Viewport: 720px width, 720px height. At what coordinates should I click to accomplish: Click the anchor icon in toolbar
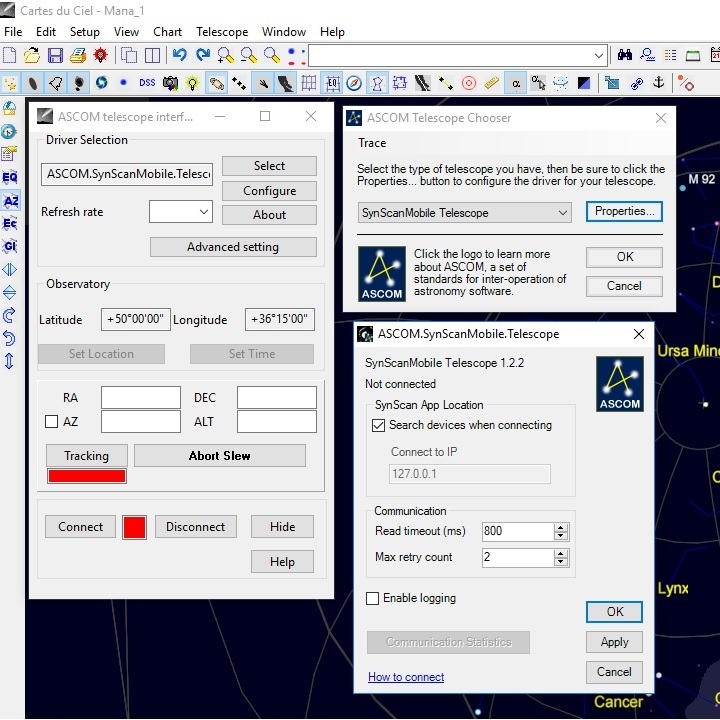[x=659, y=83]
